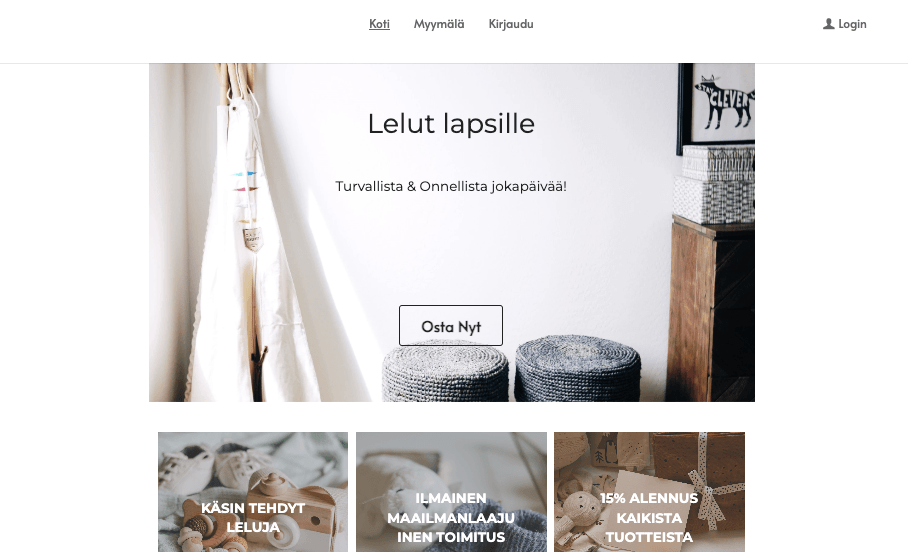
Task: Click the patterned storage boxes on cabinet
Action: coord(715,184)
